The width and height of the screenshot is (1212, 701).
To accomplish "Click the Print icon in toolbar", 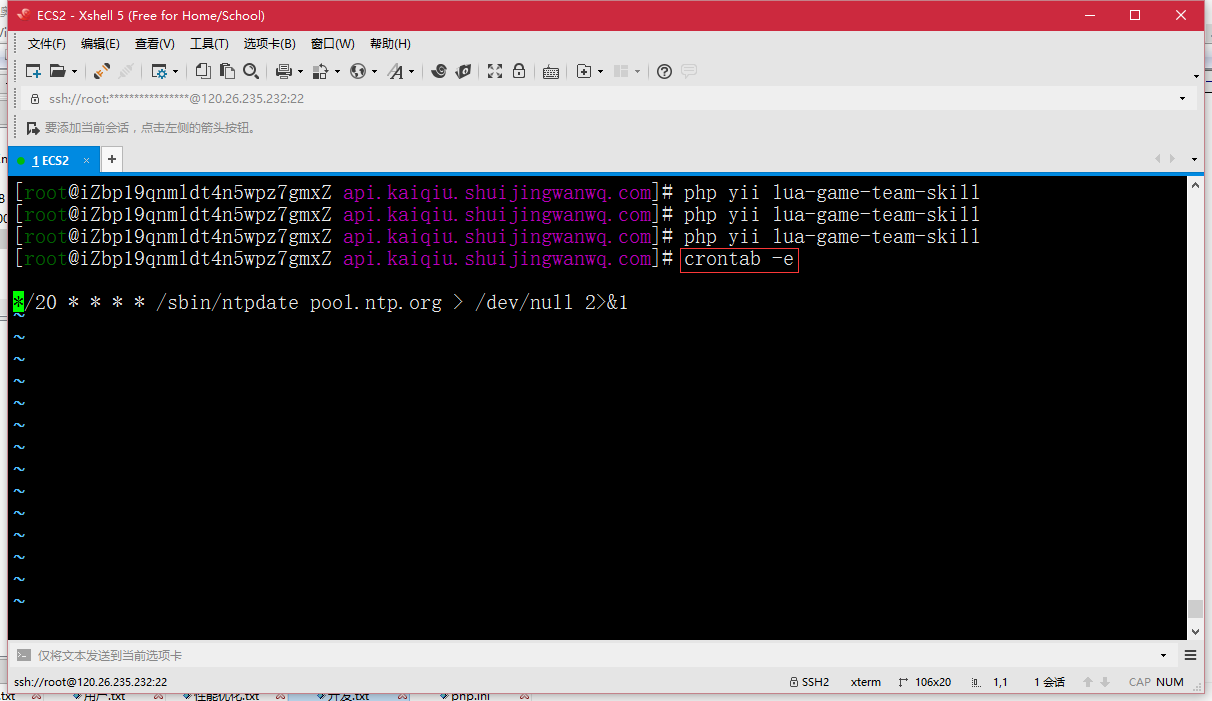I will pyautogui.click(x=283, y=71).
